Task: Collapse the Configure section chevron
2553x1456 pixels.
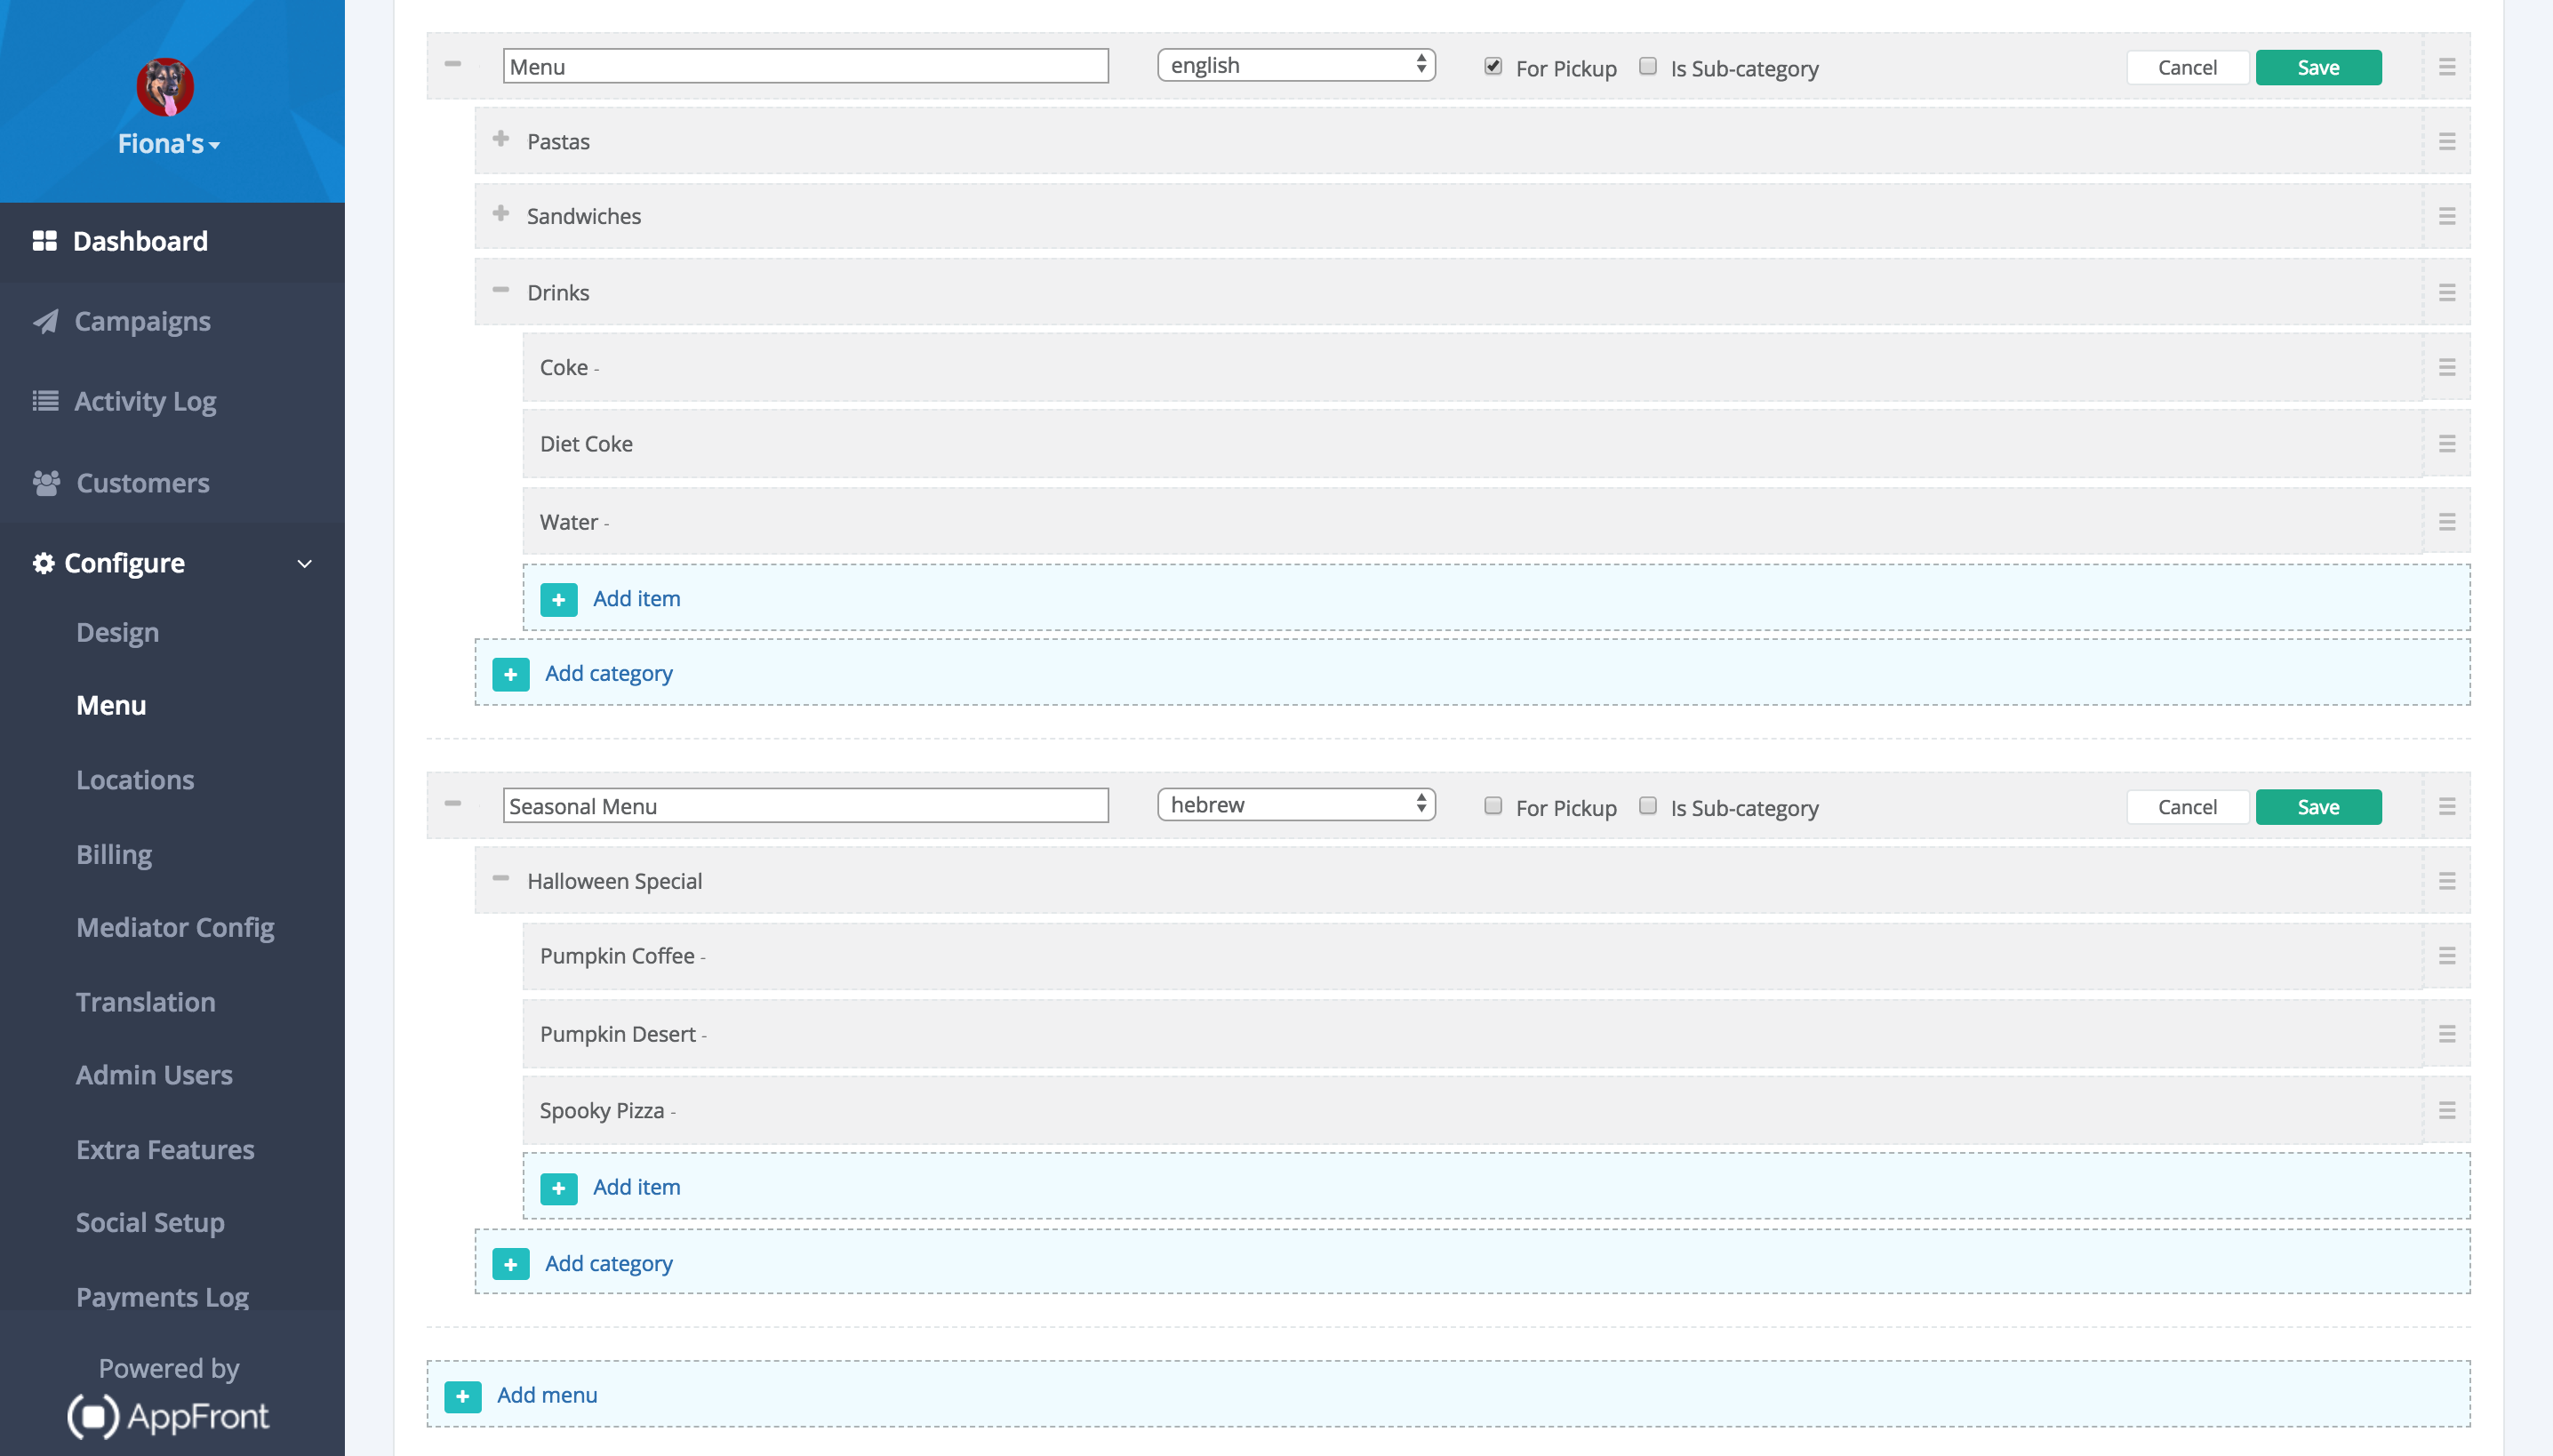Action: (305, 564)
